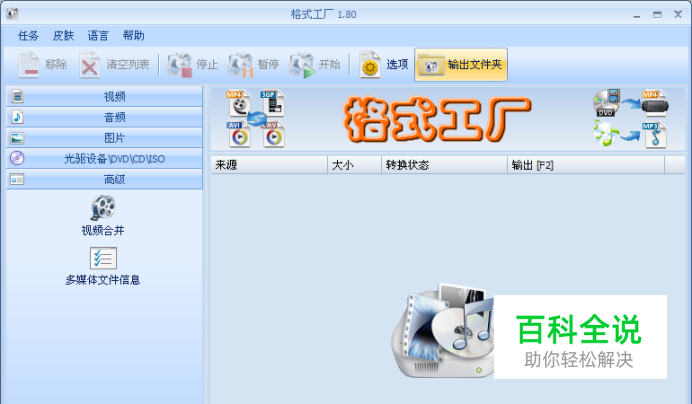The width and height of the screenshot is (692, 404).
Task: Click the 清空列表 toolbar label
Action: (128, 64)
